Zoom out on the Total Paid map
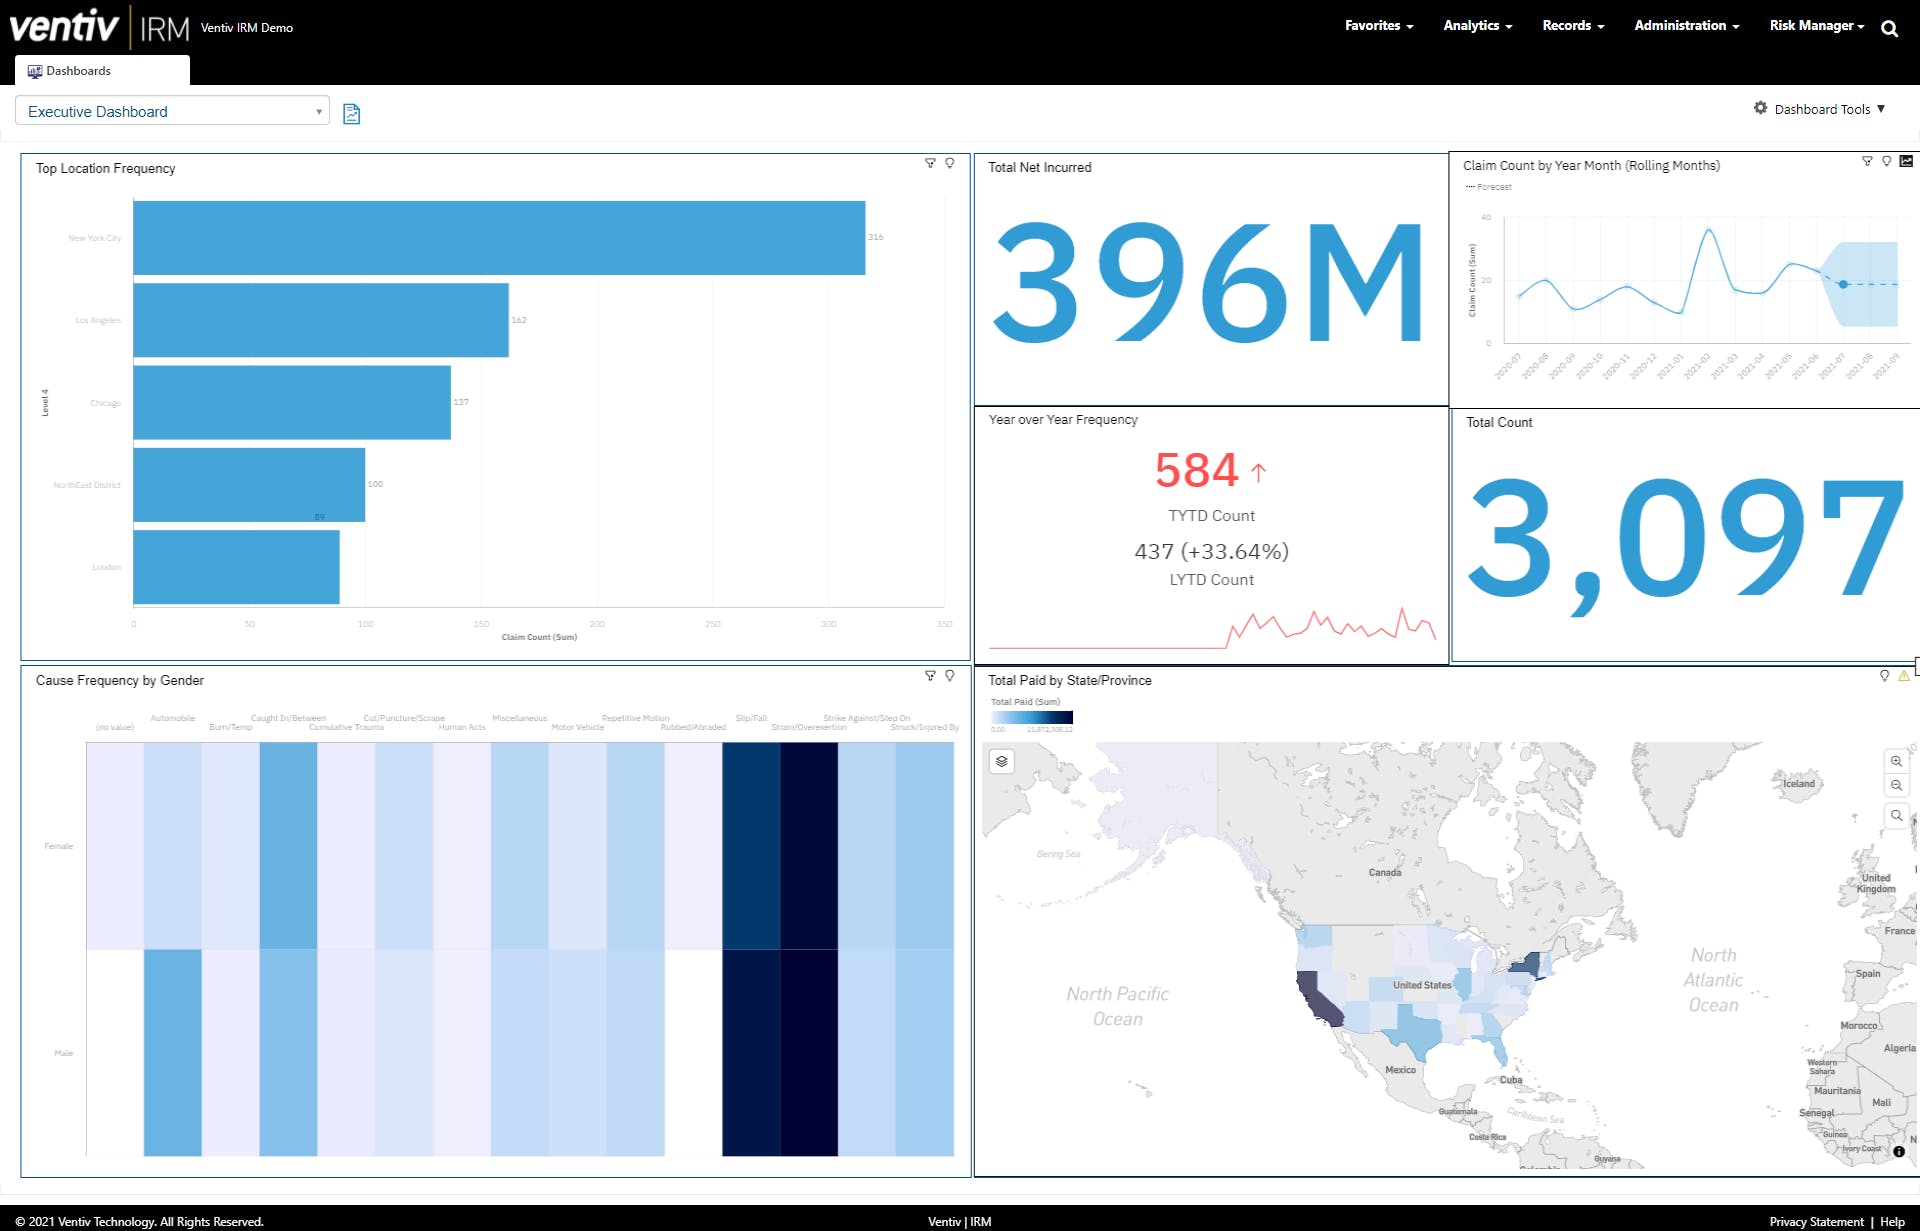Image resolution: width=1920 pixels, height=1231 pixels. [x=1896, y=785]
